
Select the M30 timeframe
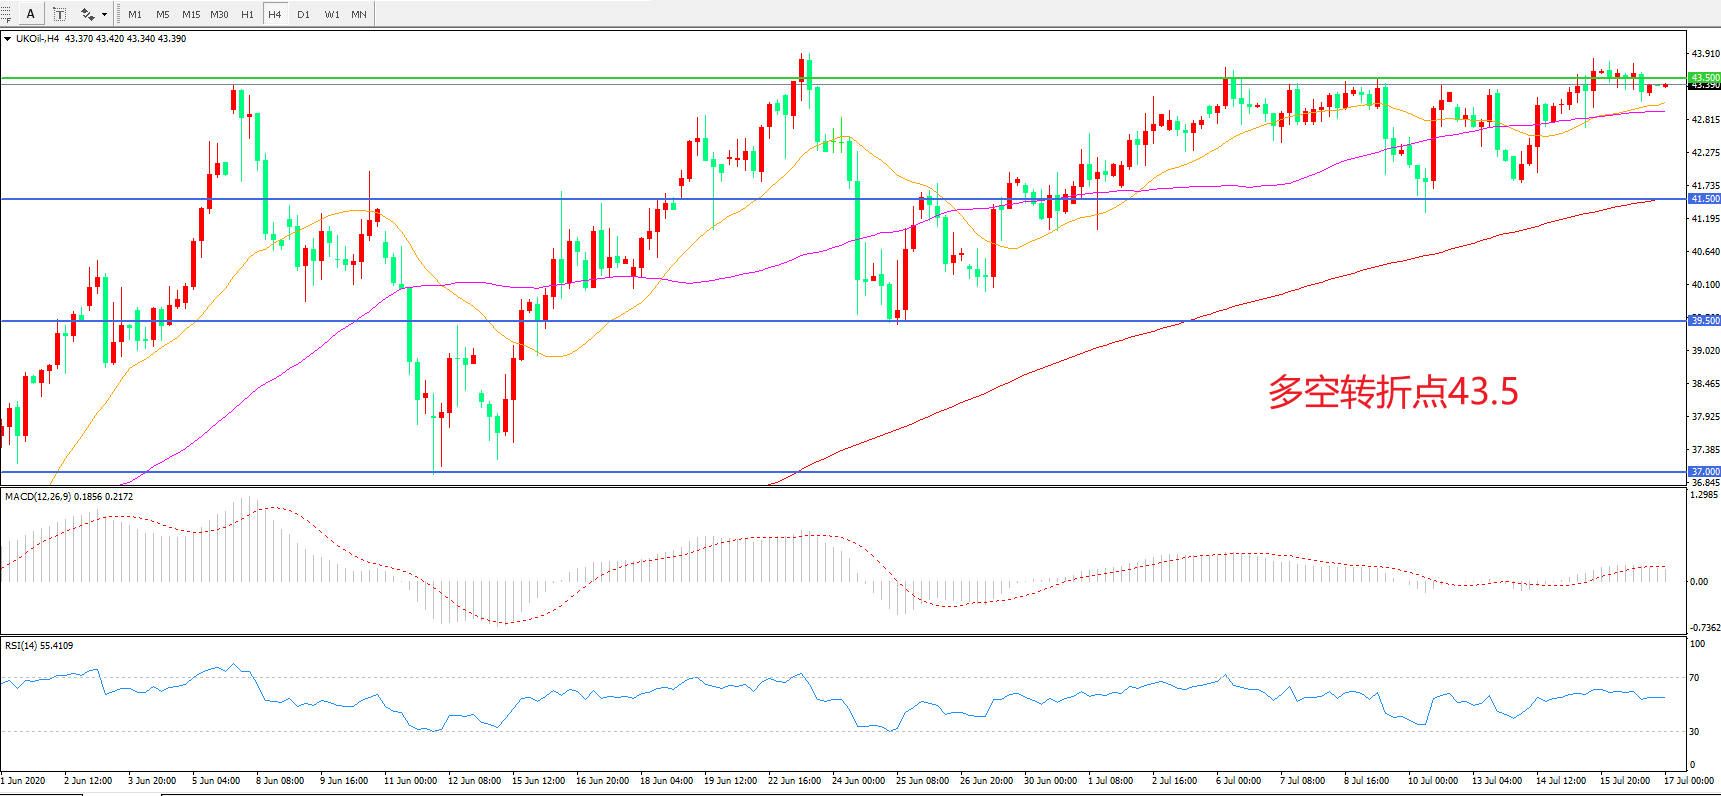point(219,14)
